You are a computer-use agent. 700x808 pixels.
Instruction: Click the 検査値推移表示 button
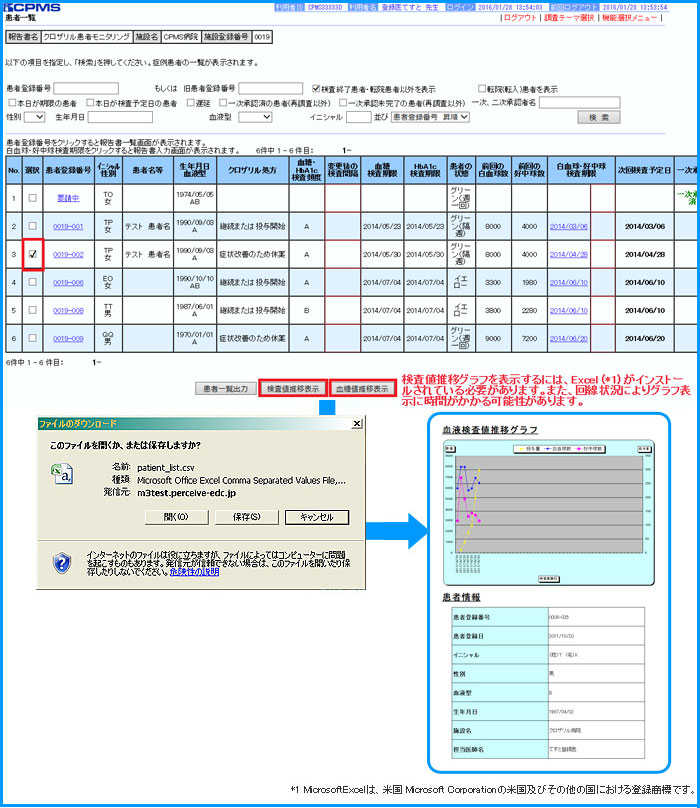coord(292,388)
